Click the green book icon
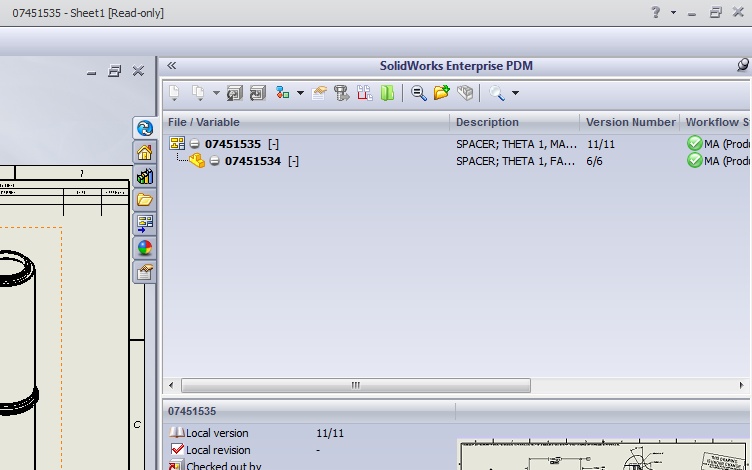Image resolution: width=752 pixels, height=470 pixels. [x=387, y=93]
